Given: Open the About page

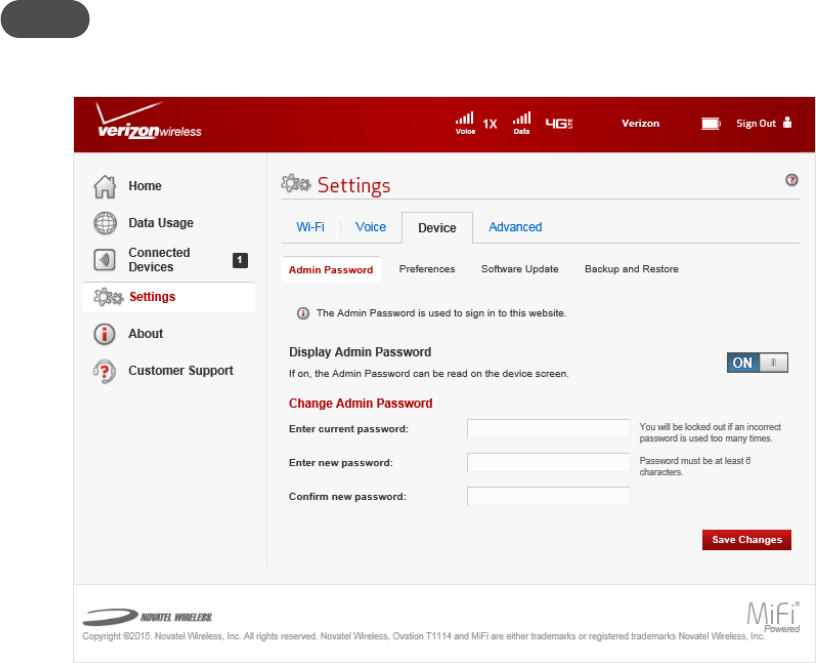Looking at the screenshot, I should [146, 334].
